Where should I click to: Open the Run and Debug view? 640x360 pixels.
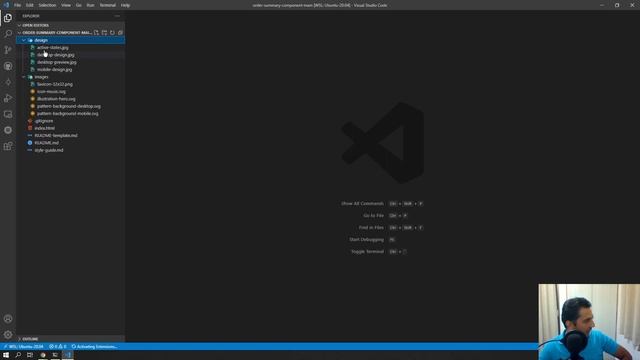point(8,98)
